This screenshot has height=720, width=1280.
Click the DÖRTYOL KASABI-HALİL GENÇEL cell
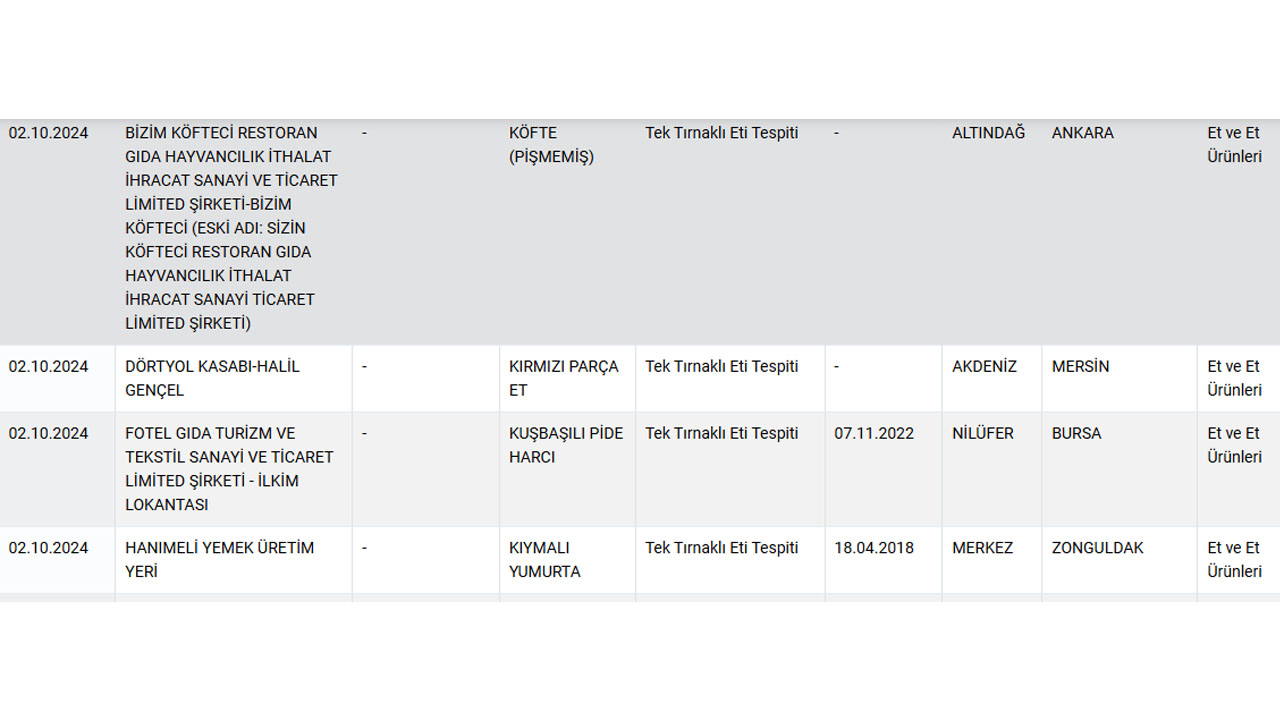point(212,378)
